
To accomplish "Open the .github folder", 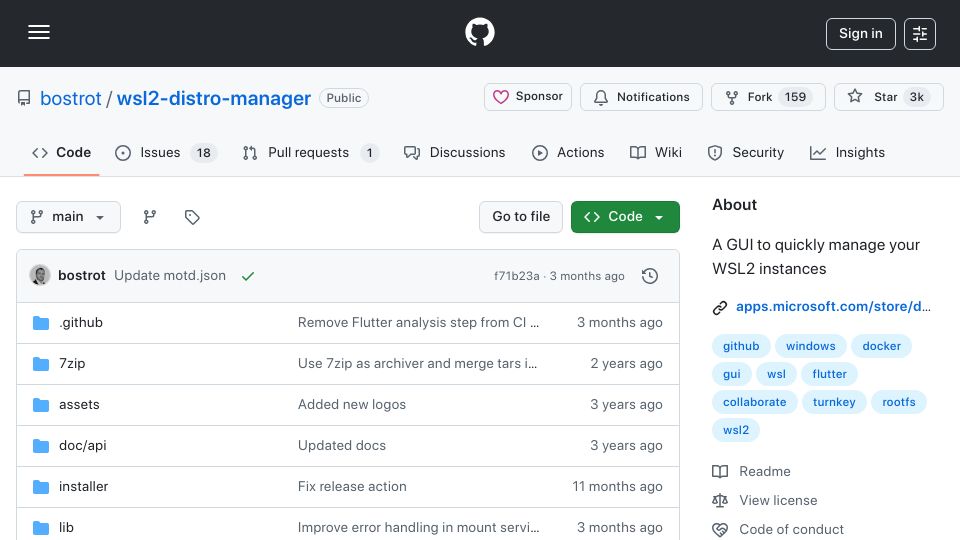I will pyautogui.click(x=81, y=323).
